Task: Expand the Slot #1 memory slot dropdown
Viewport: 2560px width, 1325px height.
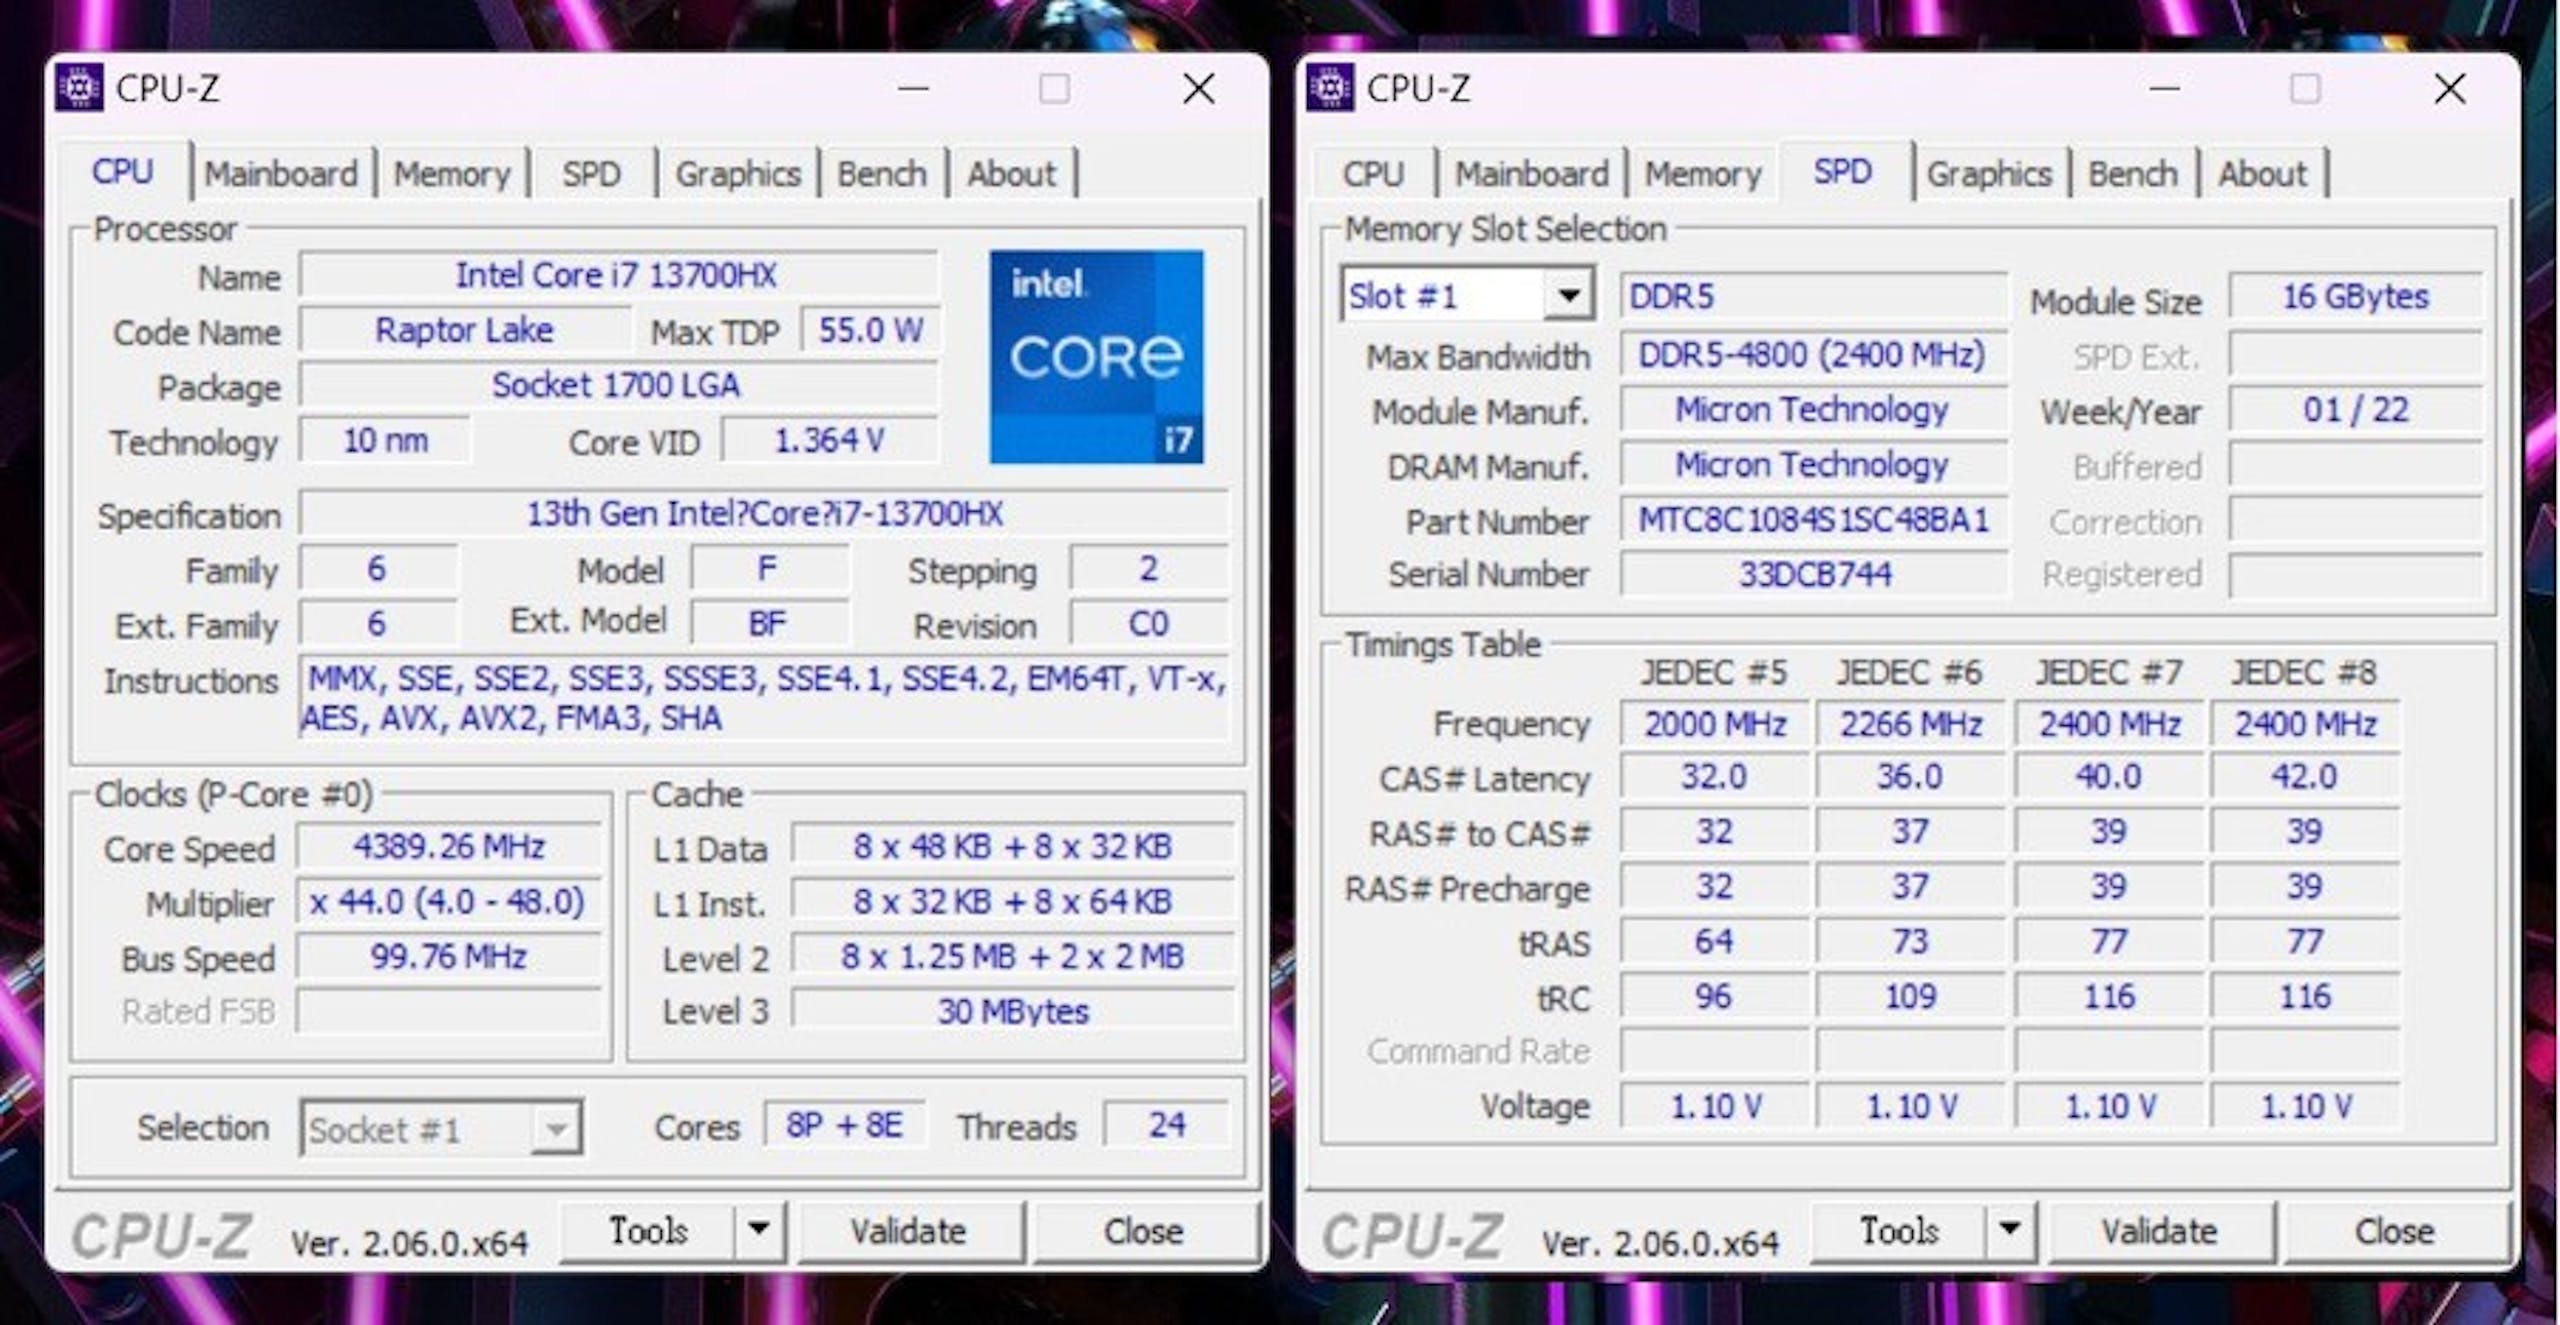Action: (1568, 295)
